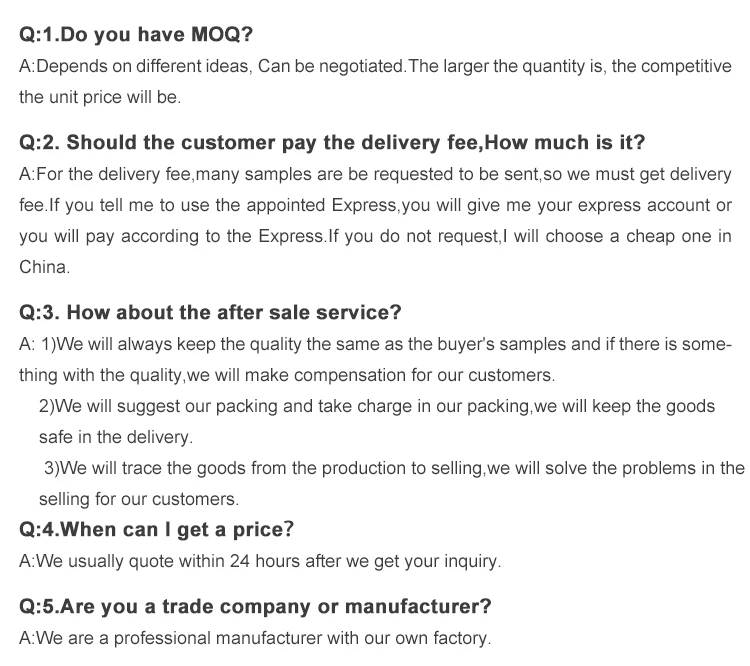
Task: Click 'selling for our customers' line
Action: click(x=139, y=499)
